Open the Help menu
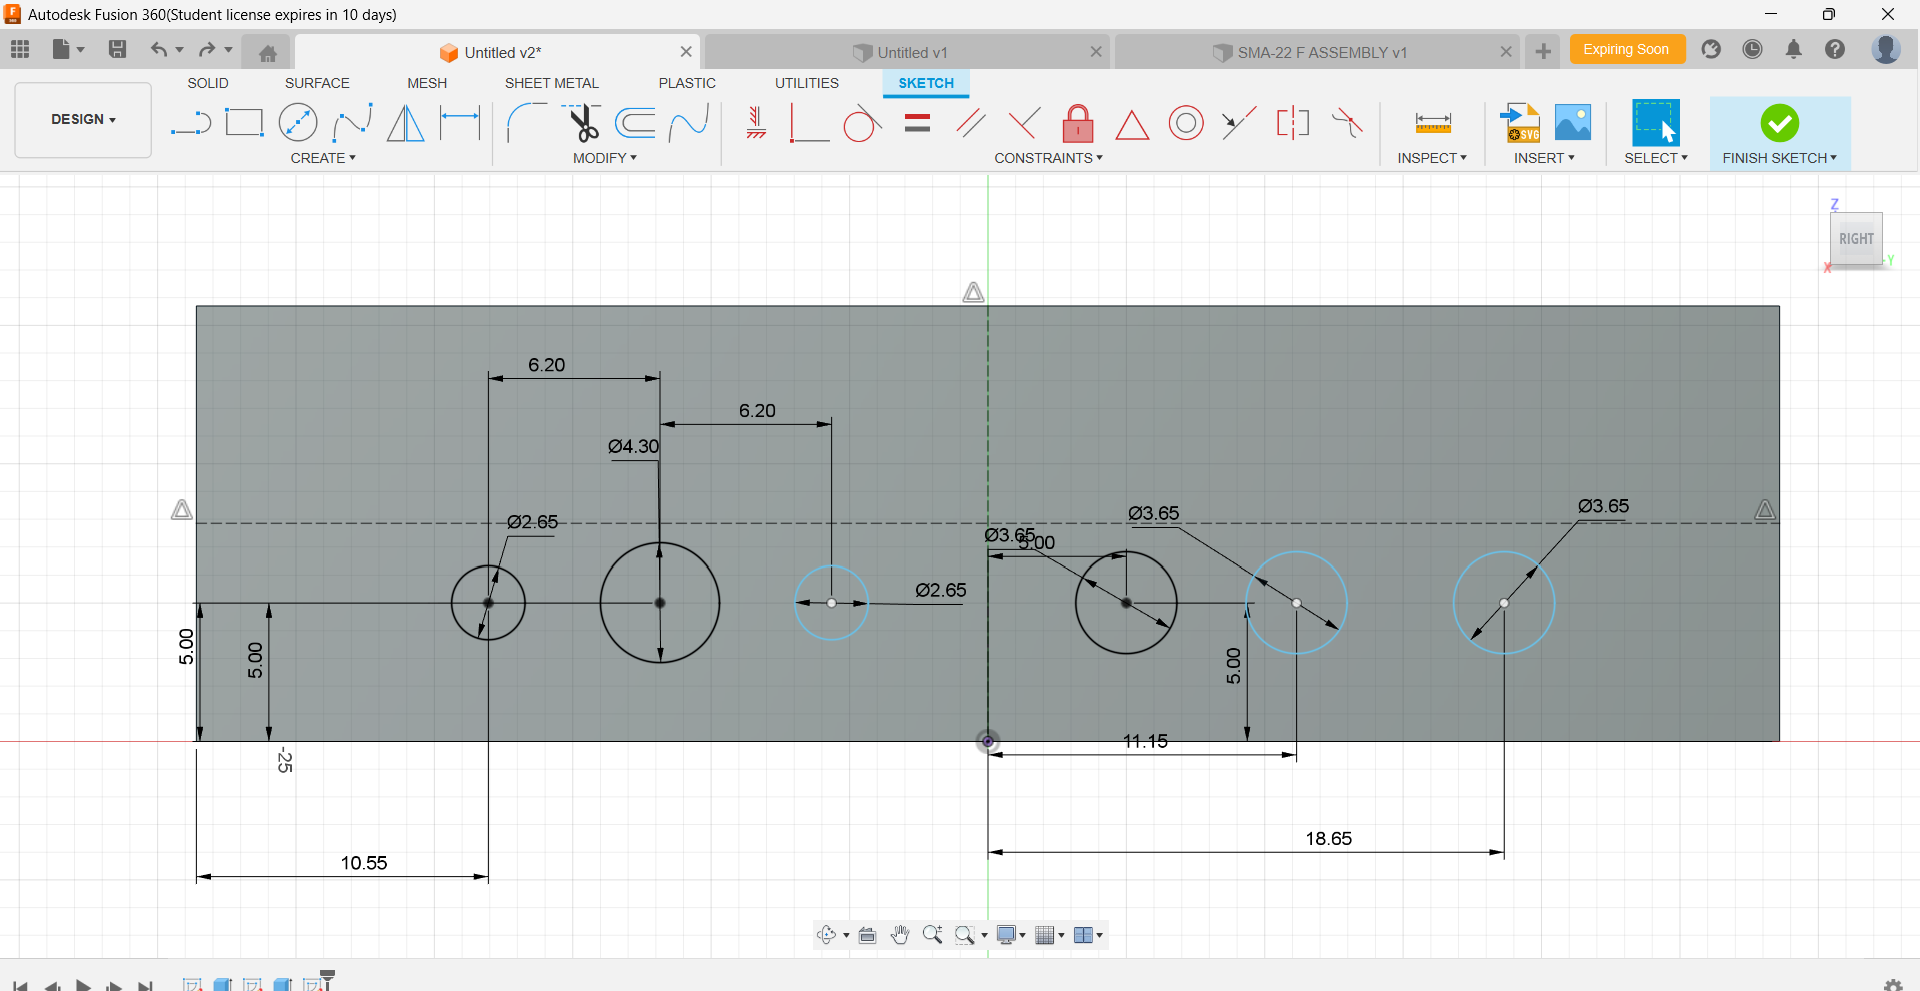 click(1835, 49)
